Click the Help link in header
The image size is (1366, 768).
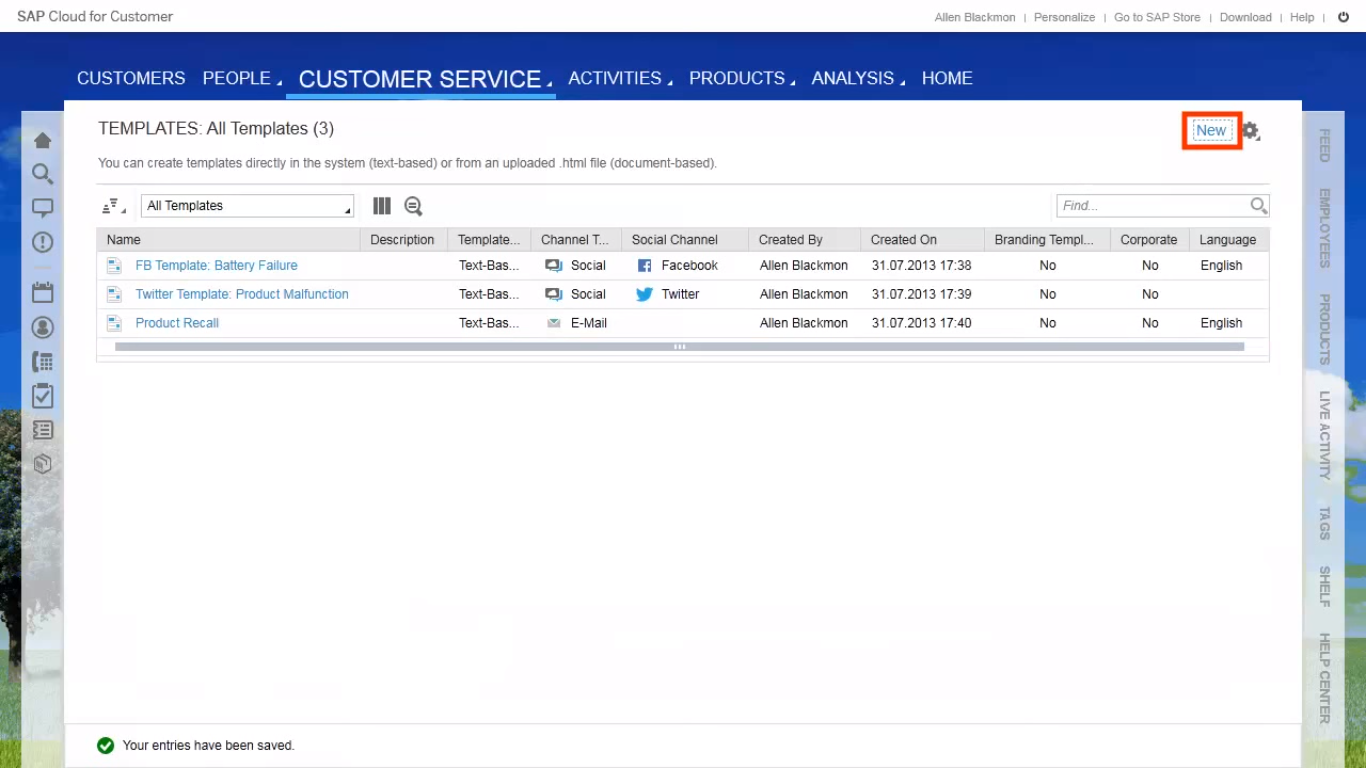tap(1302, 17)
